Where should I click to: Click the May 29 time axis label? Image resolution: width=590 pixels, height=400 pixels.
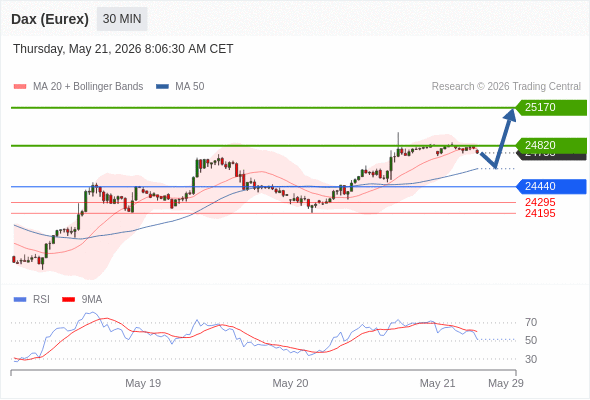pos(506,383)
